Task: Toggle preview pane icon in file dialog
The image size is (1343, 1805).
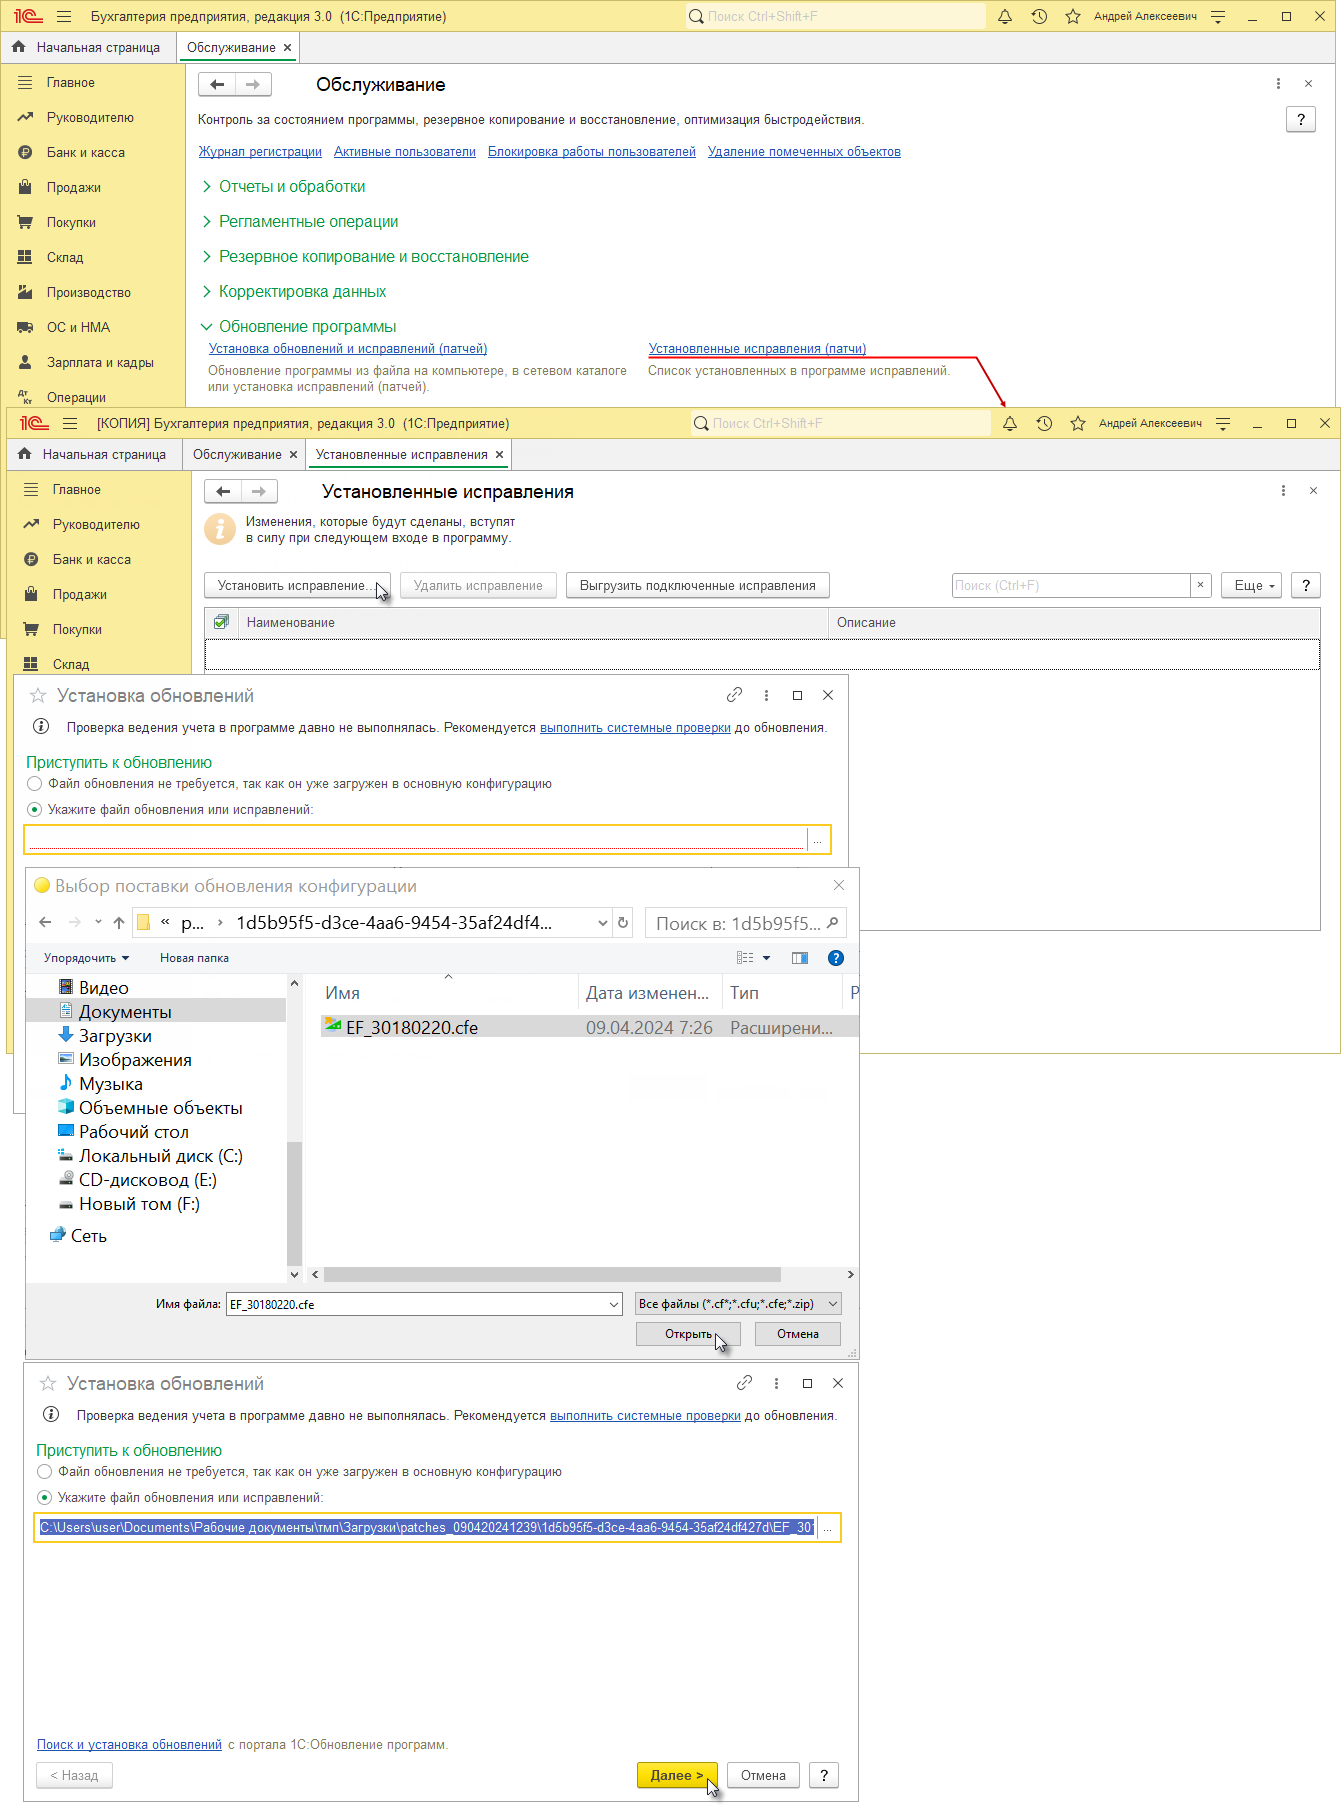Action: [799, 958]
